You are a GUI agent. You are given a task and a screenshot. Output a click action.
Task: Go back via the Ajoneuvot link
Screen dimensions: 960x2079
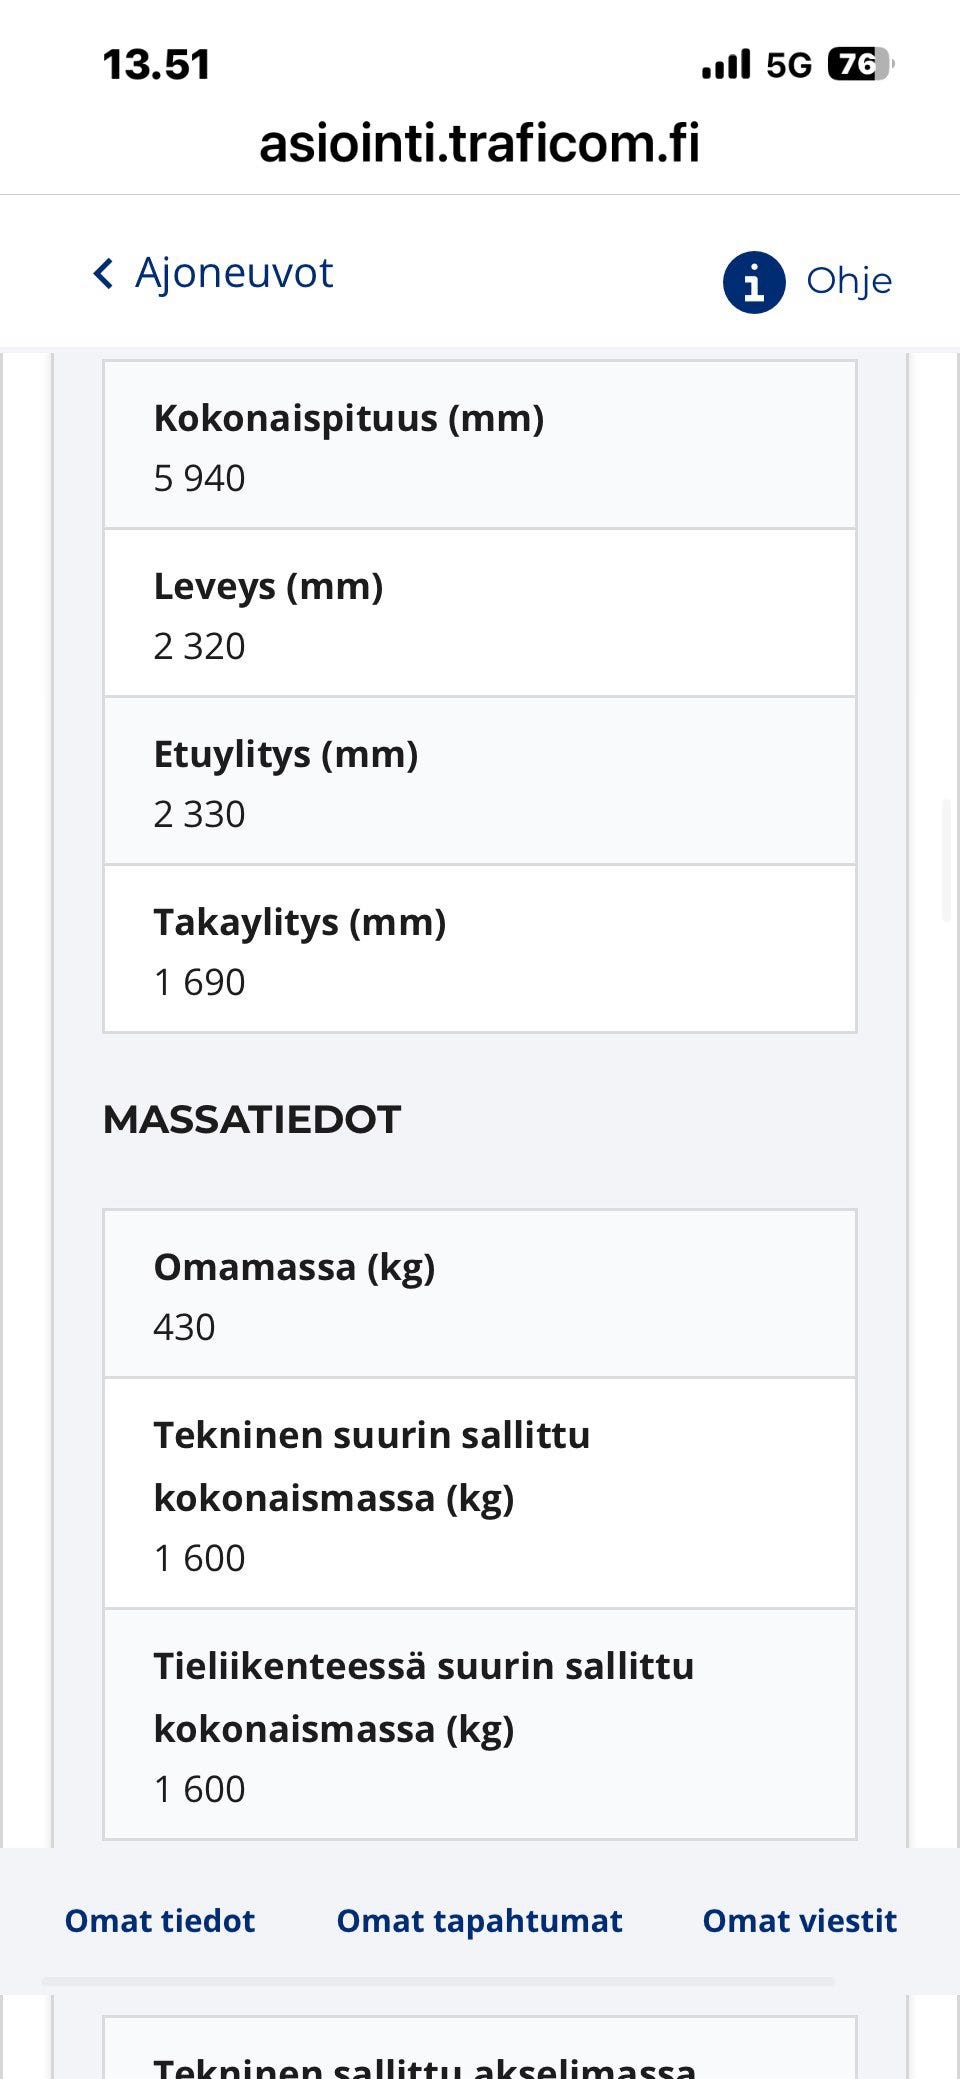tap(234, 273)
